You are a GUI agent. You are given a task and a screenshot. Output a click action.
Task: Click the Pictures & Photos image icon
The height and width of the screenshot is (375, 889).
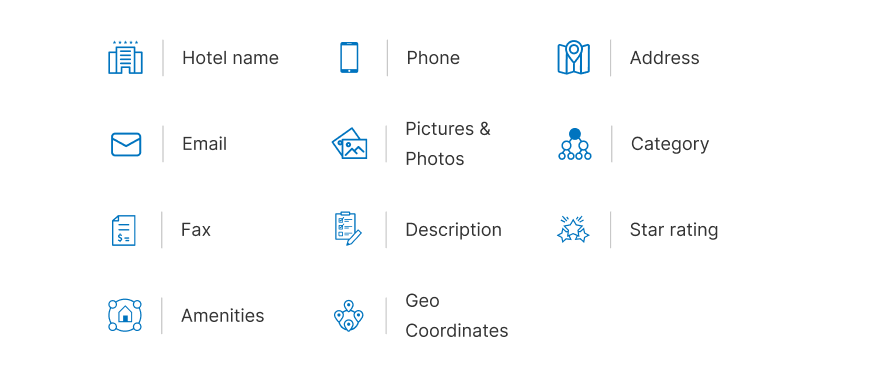(350, 144)
